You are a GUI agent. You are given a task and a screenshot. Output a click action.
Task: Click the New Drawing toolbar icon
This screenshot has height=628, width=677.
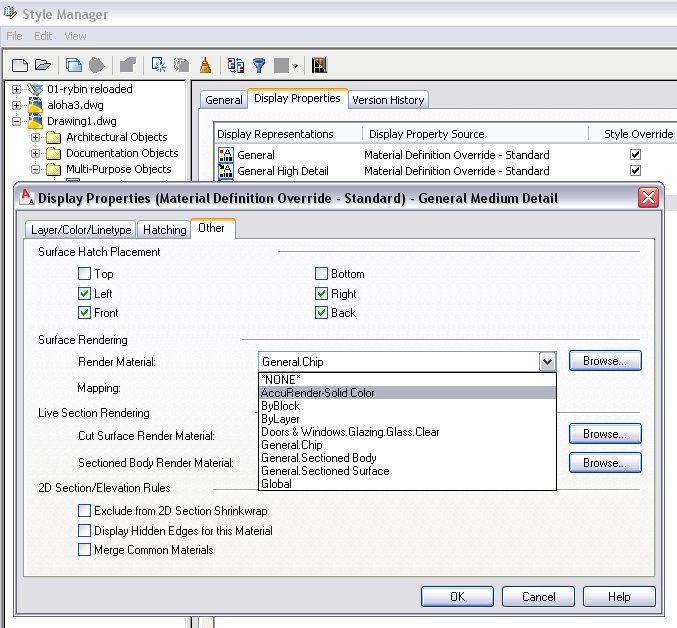point(19,65)
